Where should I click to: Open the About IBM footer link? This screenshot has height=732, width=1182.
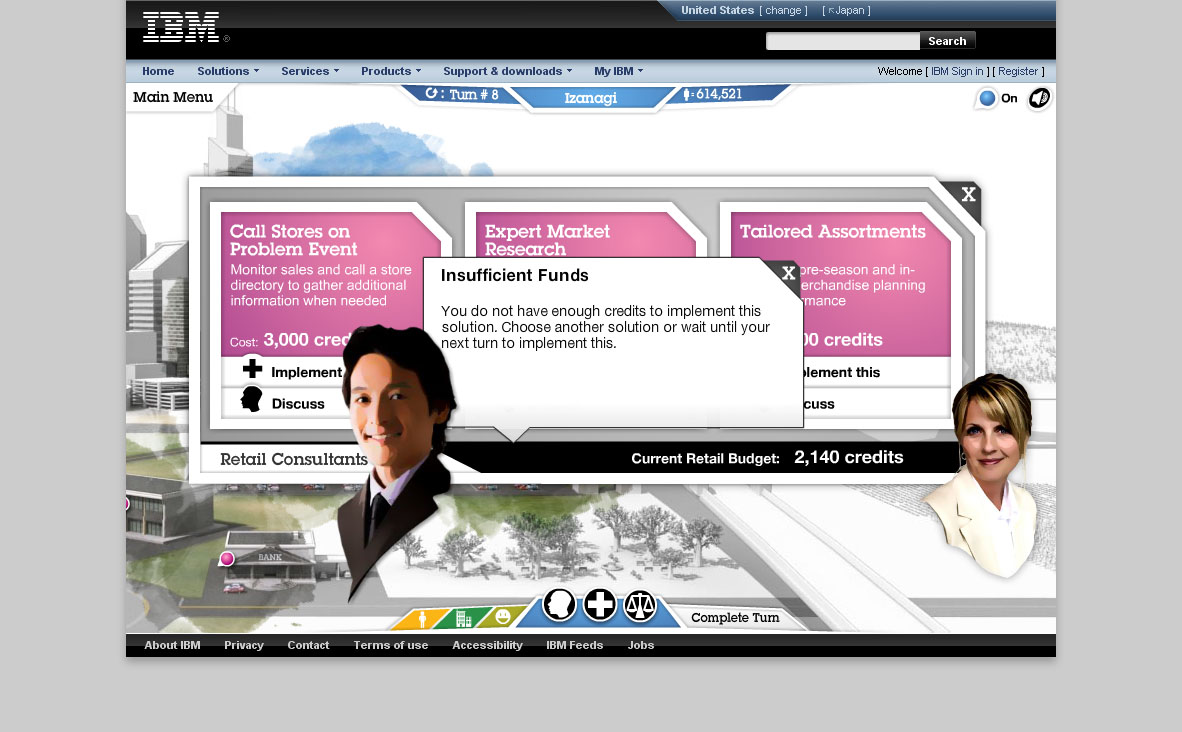click(x=172, y=645)
